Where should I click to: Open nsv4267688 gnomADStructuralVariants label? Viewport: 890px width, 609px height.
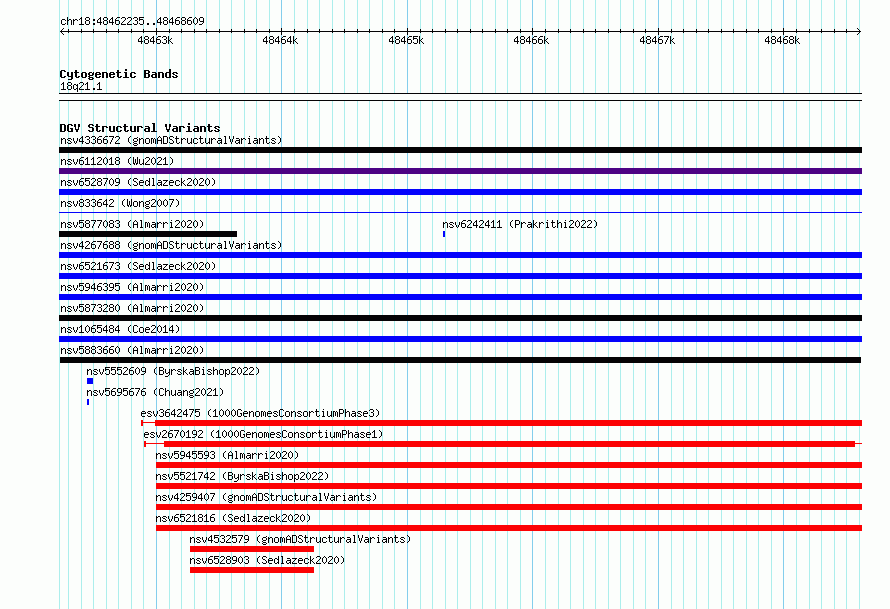point(171,245)
